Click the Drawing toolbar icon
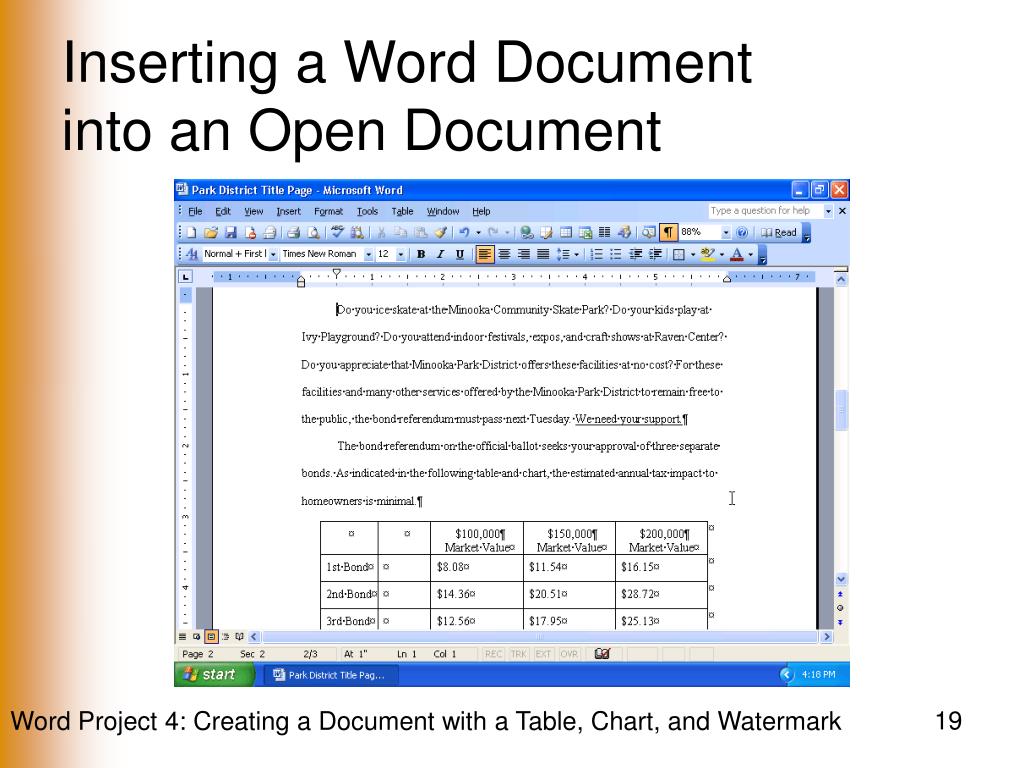The width and height of the screenshot is (1024, 768). (625, 232)
